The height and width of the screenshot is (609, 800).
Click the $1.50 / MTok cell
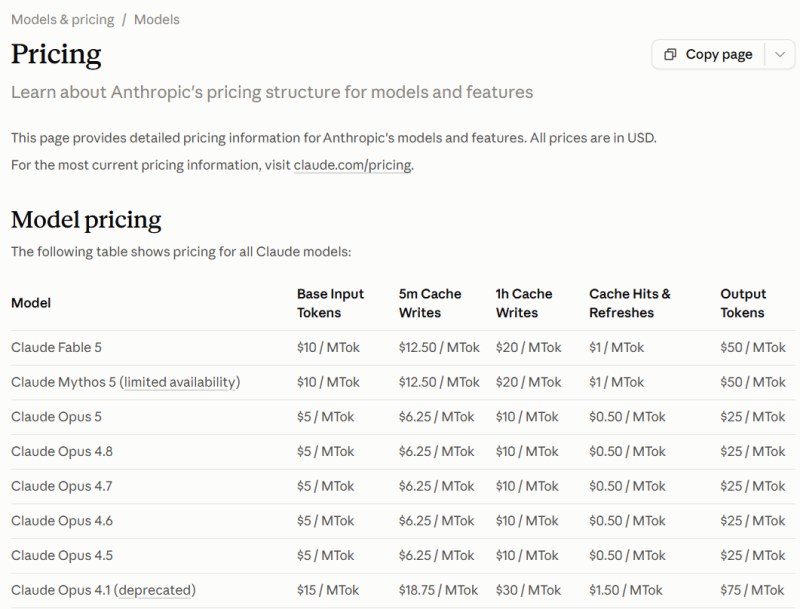coord(626,590)
